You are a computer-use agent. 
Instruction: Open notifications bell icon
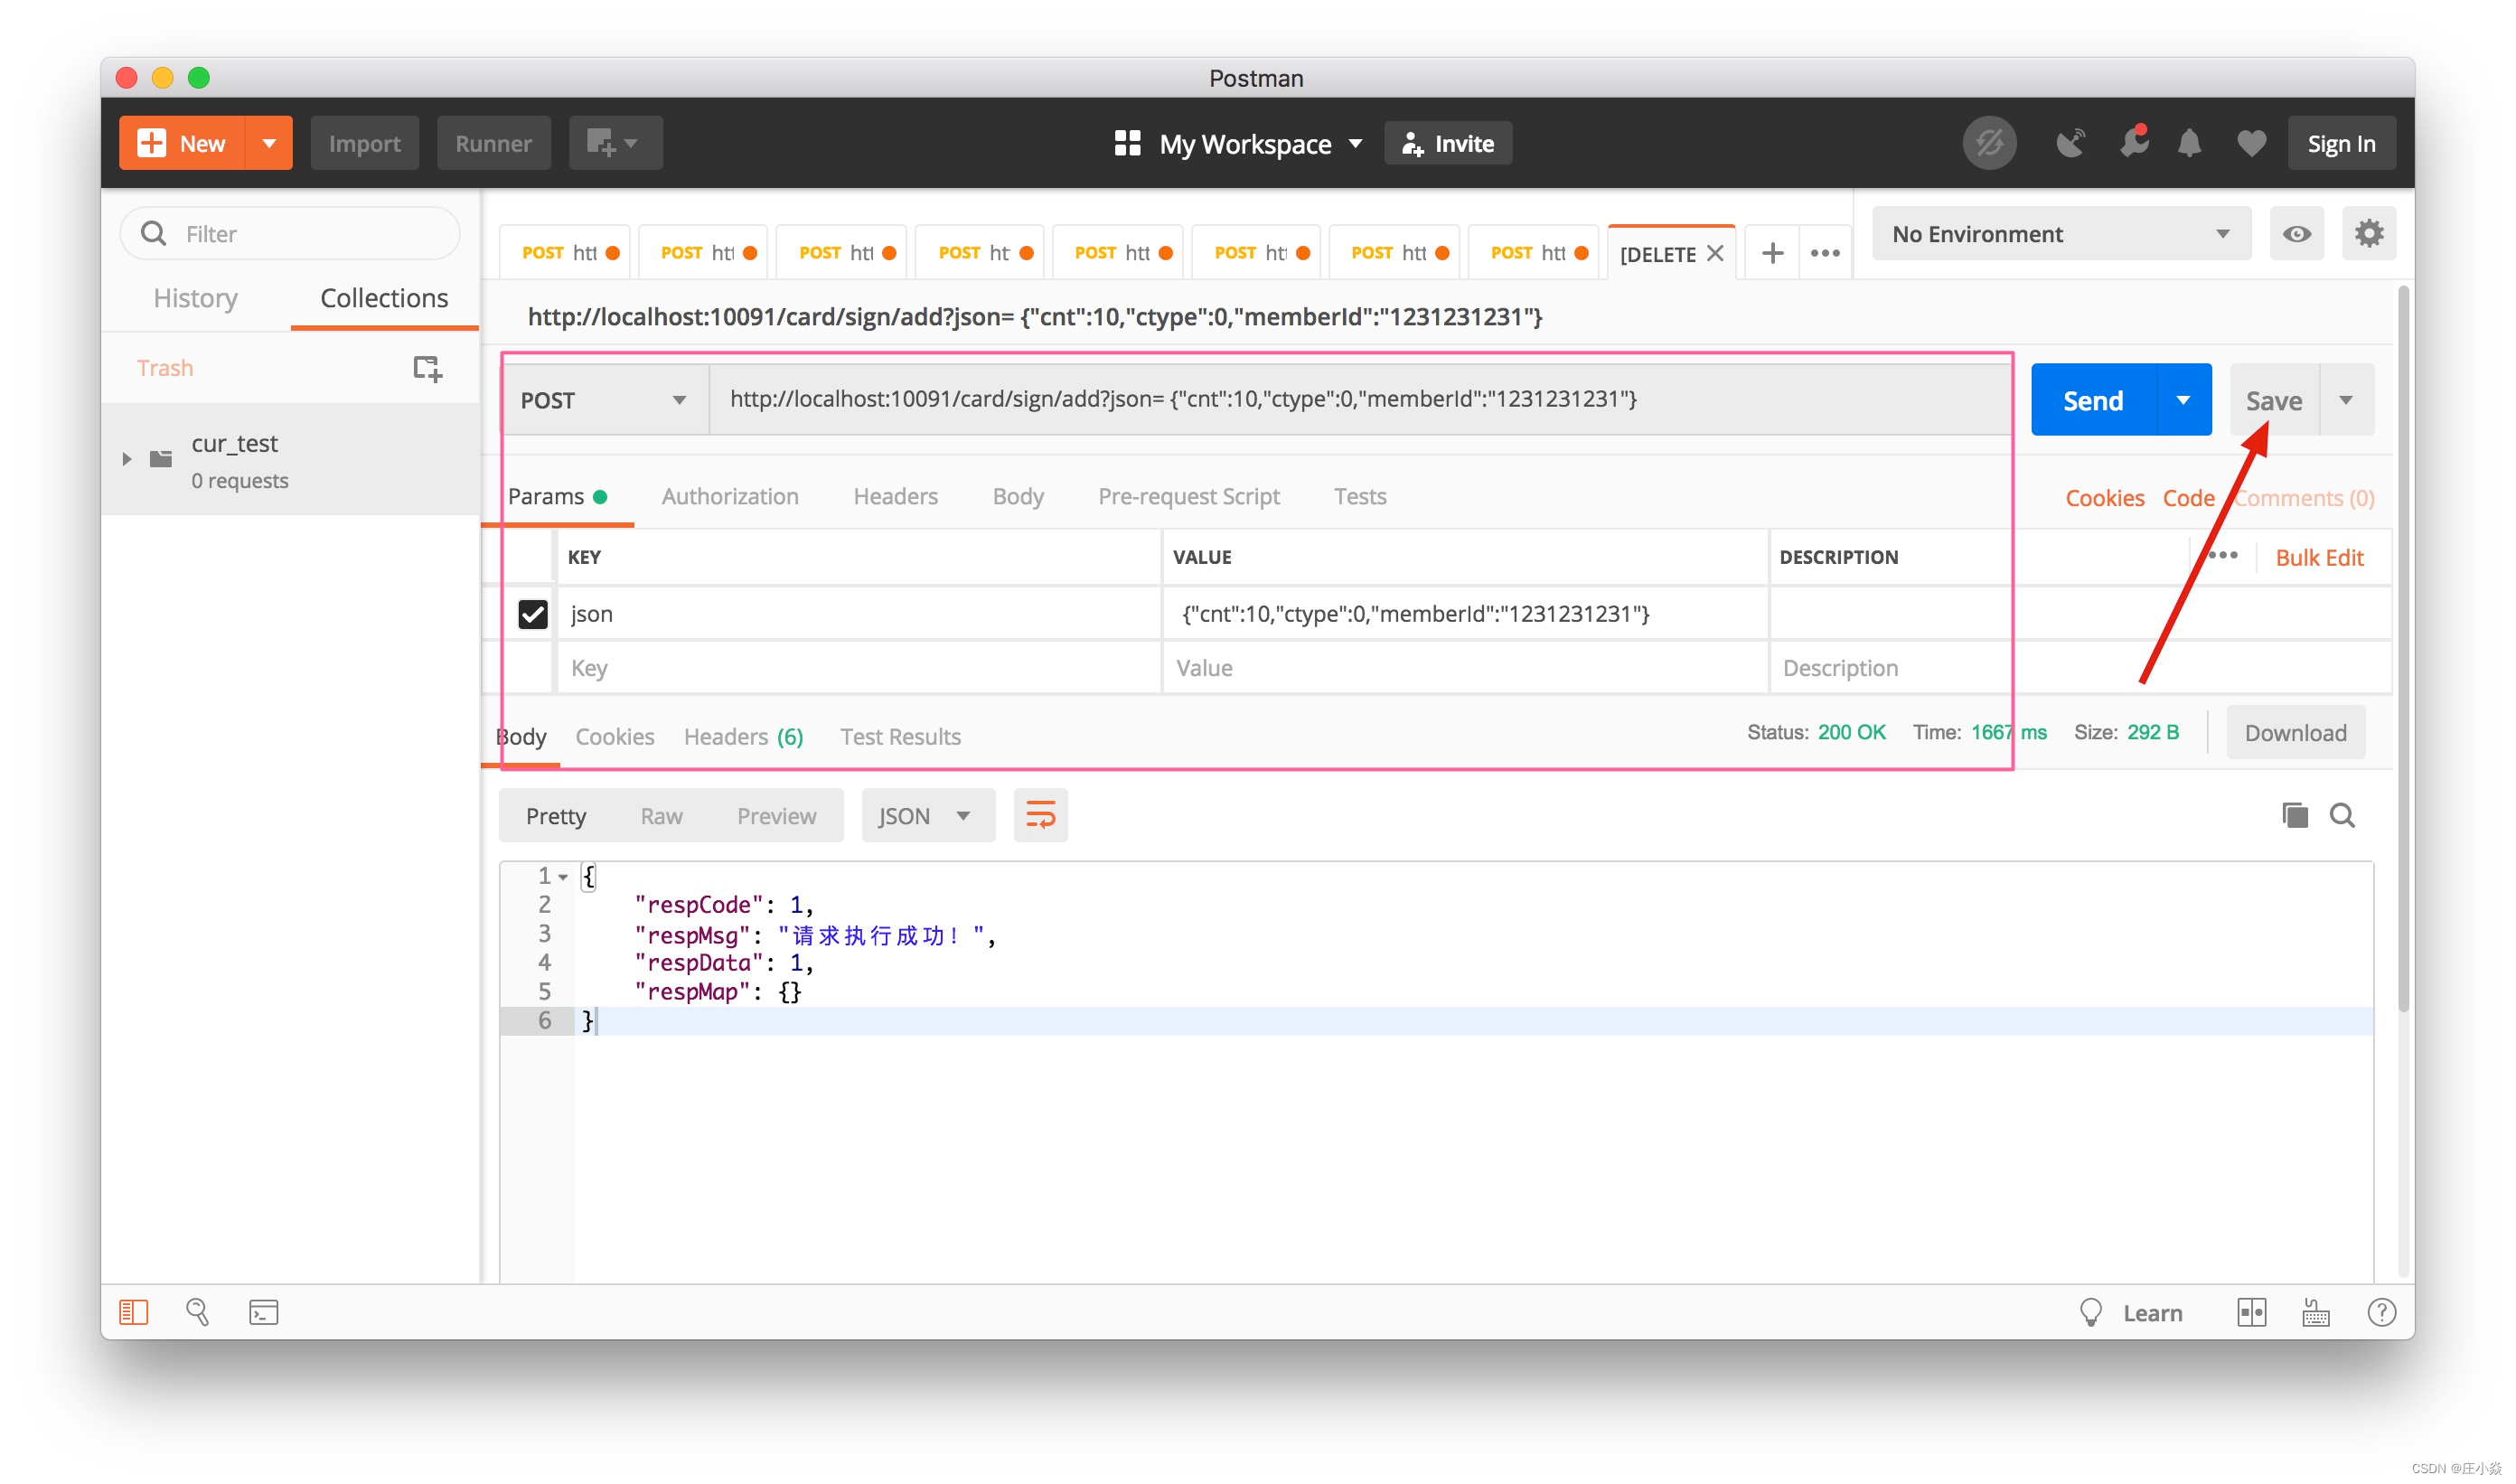coord(2188,144)
